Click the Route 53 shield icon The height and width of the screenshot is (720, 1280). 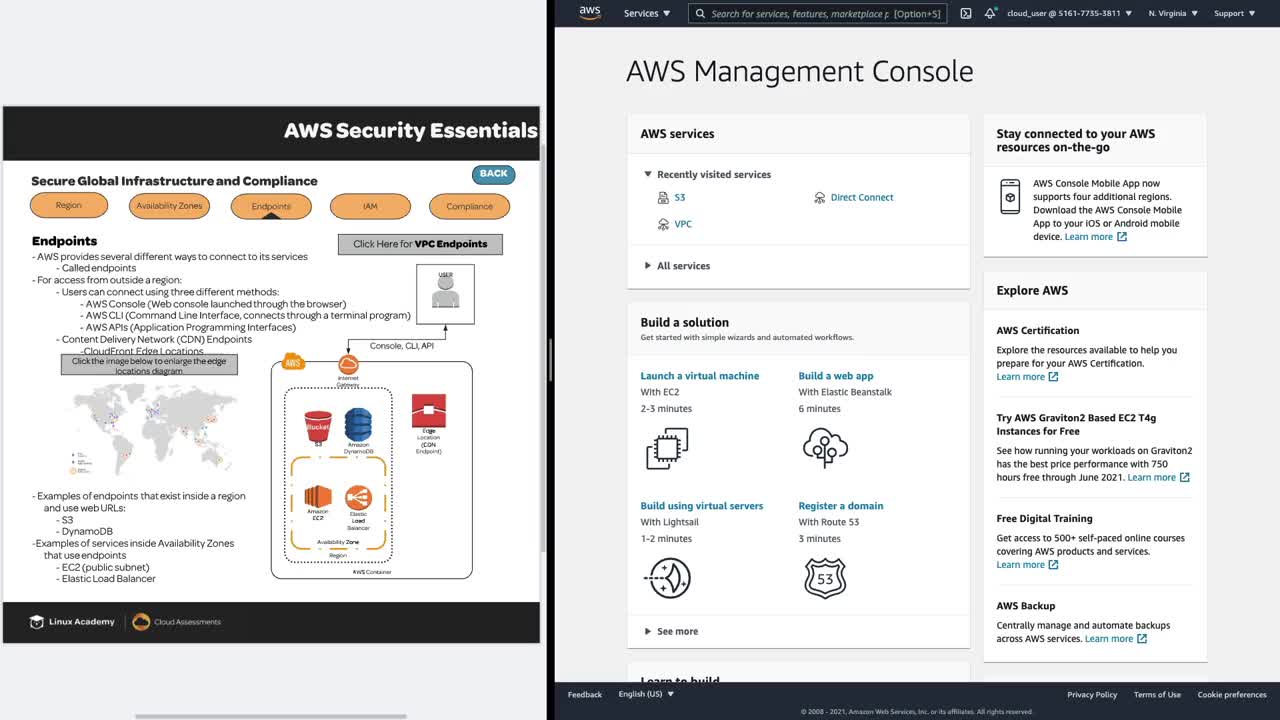(x=825, y=578)
